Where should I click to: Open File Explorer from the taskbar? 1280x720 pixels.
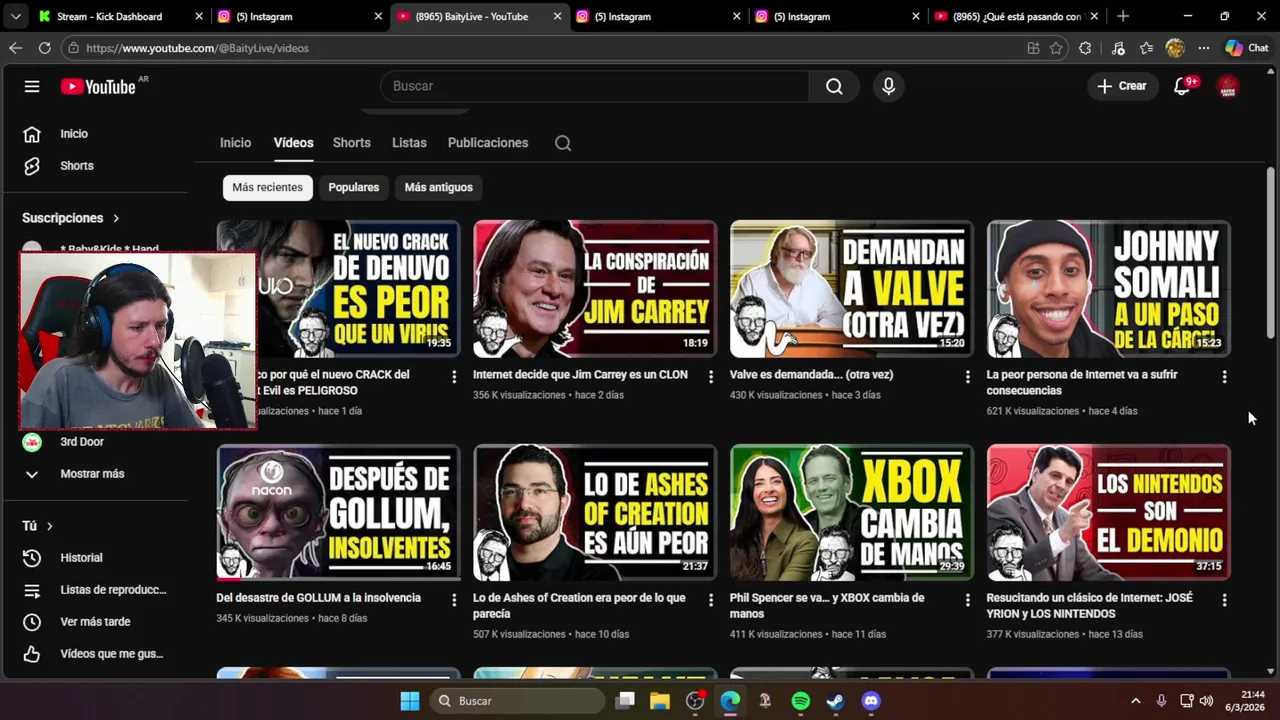point(660,701)
